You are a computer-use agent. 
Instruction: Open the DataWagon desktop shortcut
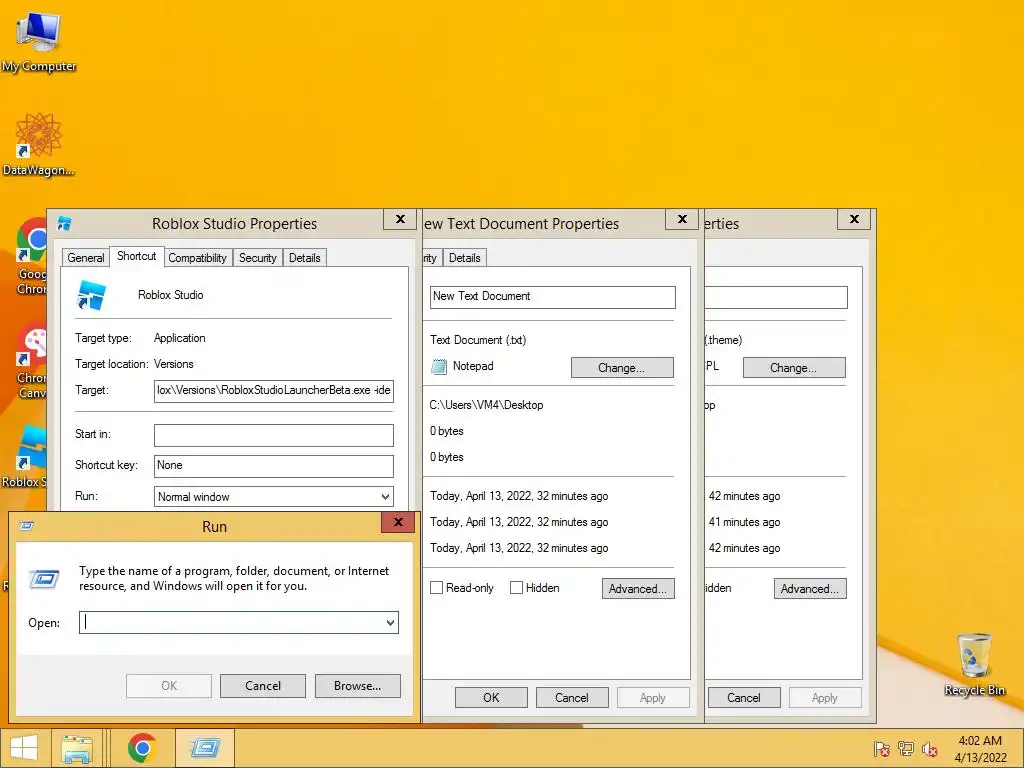39,144
